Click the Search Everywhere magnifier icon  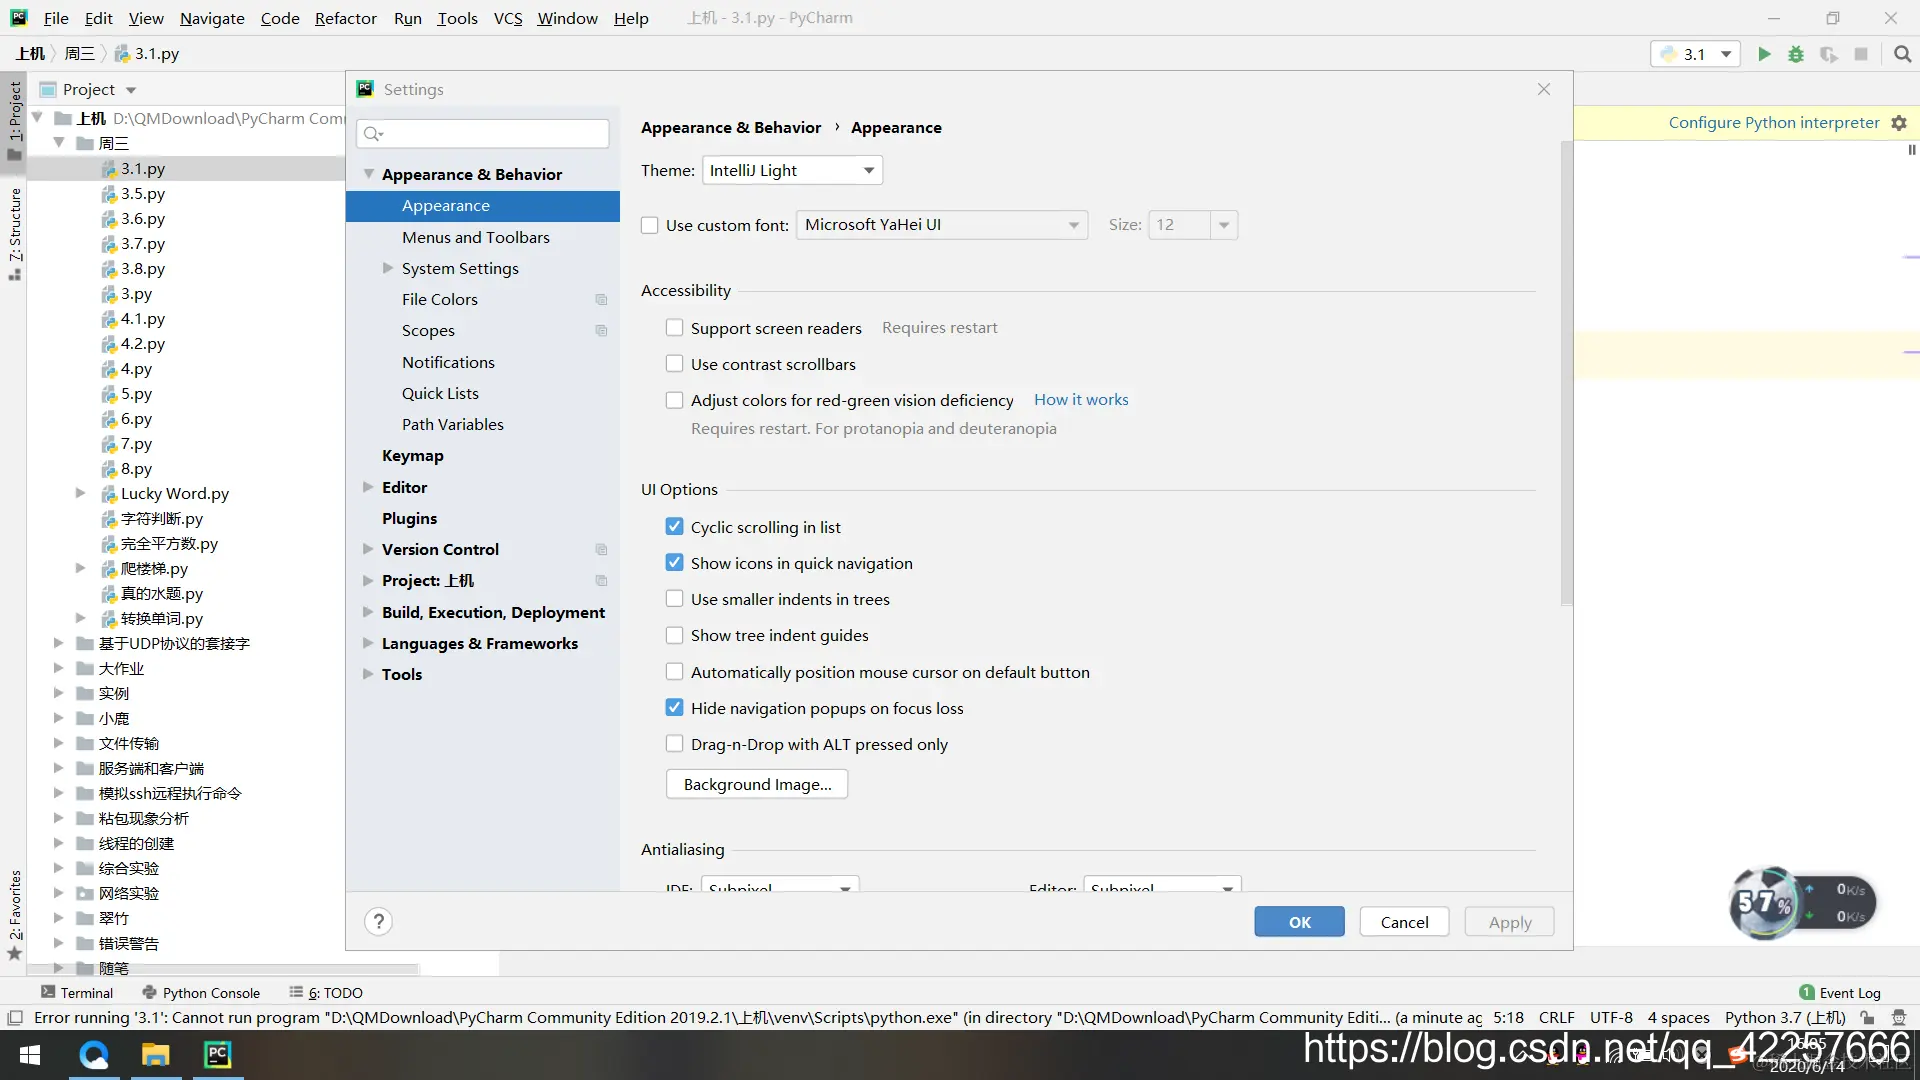[1902, 54]
